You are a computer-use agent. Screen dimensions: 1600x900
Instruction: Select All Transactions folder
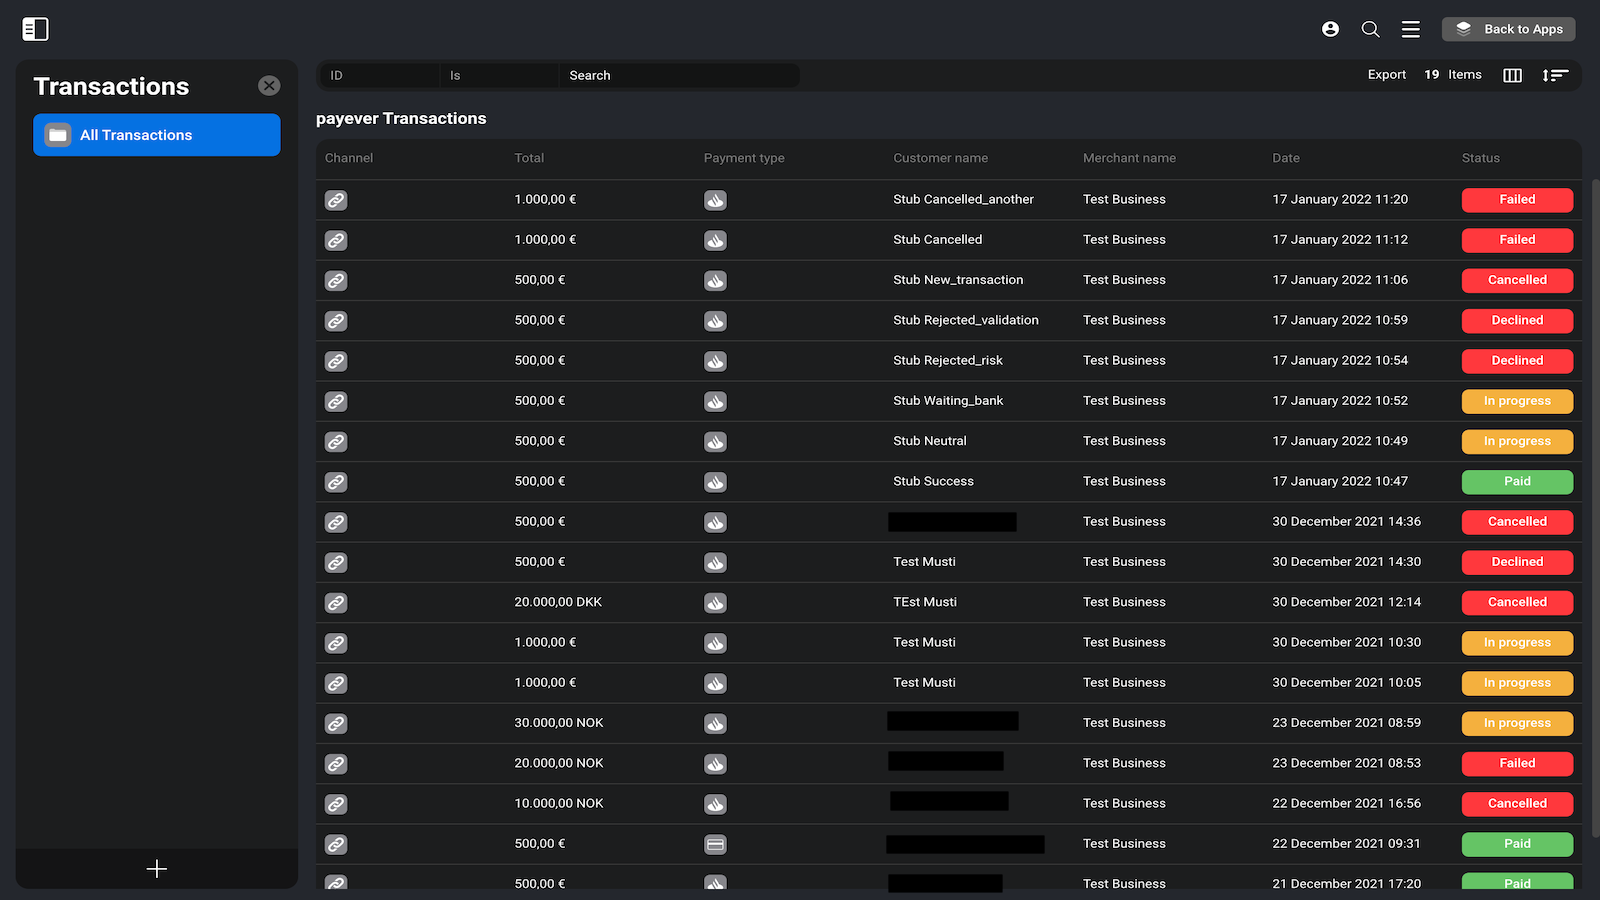(157, 135)
